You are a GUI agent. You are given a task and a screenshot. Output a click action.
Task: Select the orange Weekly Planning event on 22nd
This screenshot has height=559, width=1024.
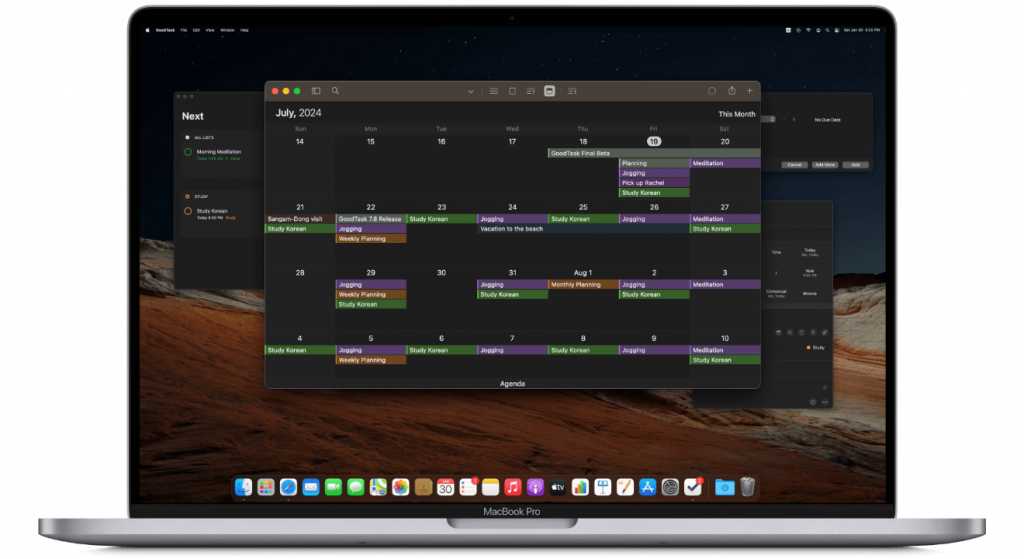(x=370, y=239)
